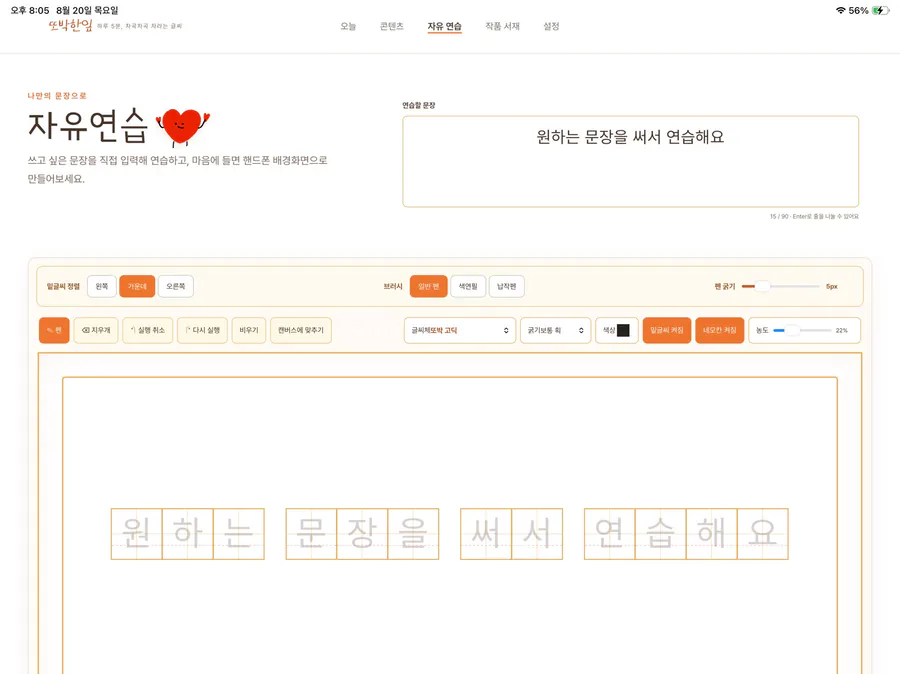The width and height of the screenshot is (900, 674).
Task: Adjust the 펜 굵기 slider
Action: click(780, 286)
